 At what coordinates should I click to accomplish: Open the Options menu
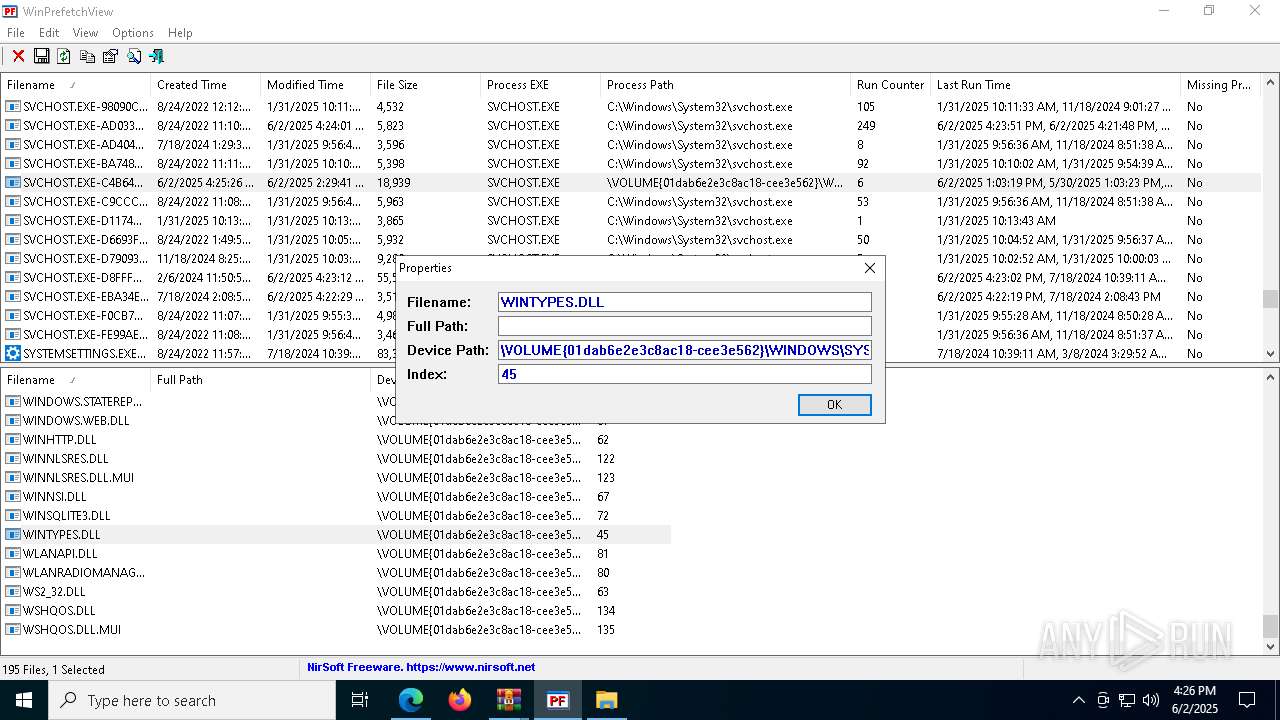pos(133,33)
